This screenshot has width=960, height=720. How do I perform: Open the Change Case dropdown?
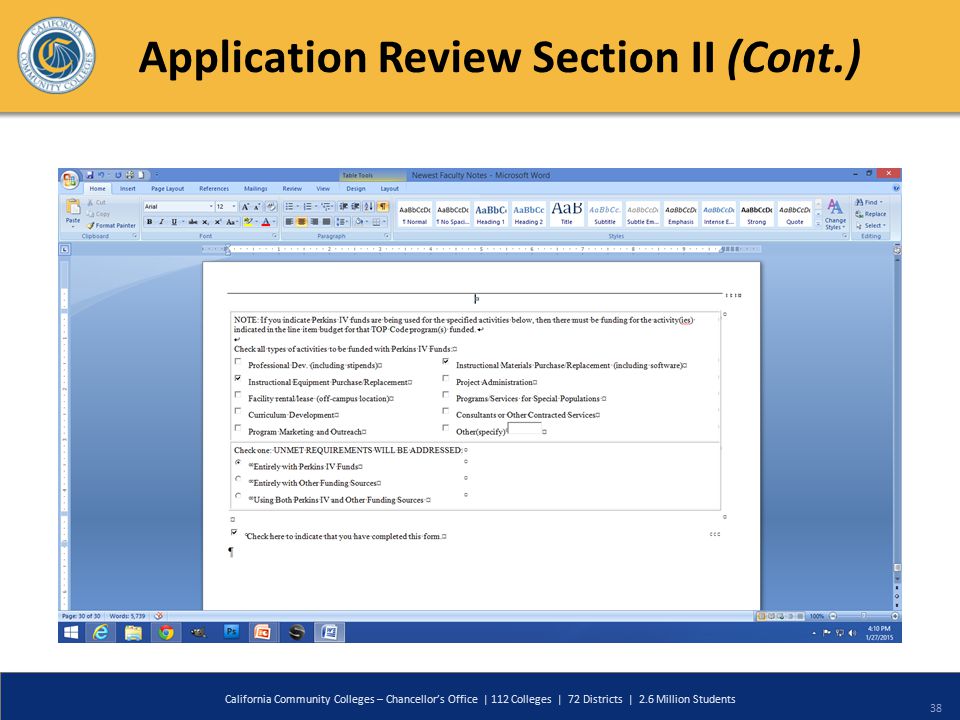click(x=231, y=222)
